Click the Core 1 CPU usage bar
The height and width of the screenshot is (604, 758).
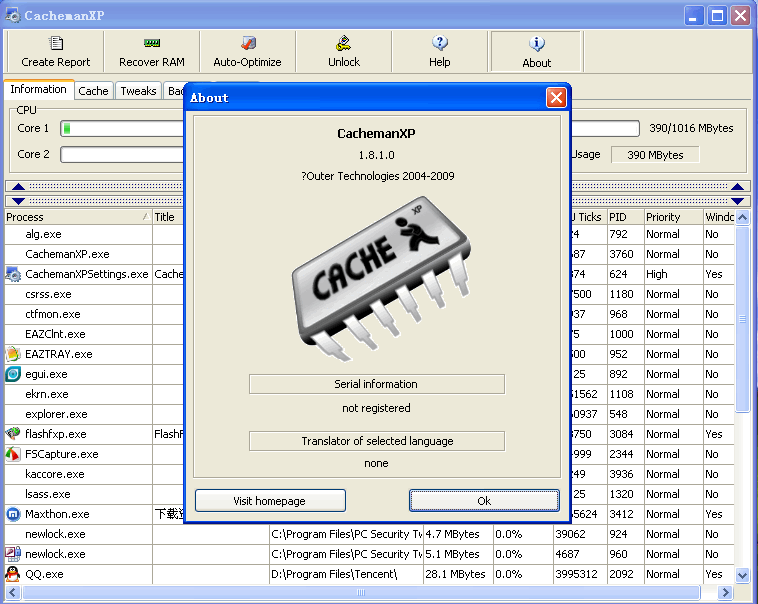[x=122, y=129]
